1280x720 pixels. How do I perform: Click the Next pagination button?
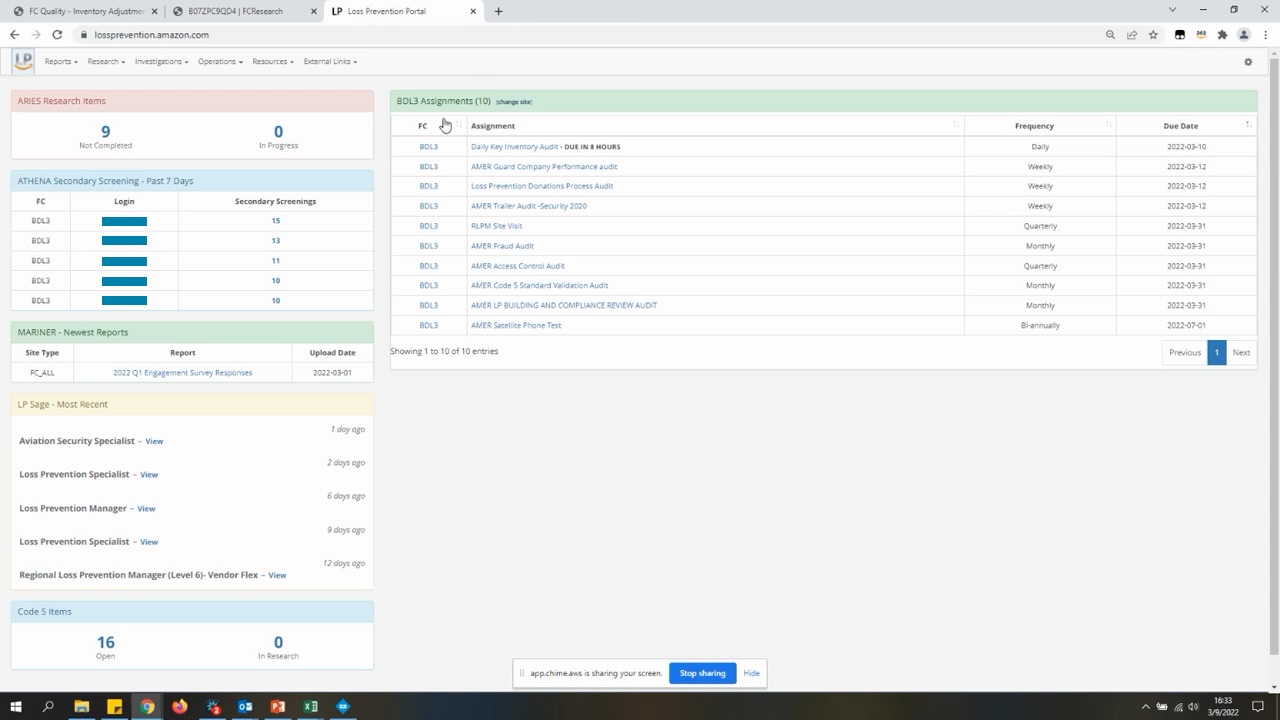click(1241, 352)
